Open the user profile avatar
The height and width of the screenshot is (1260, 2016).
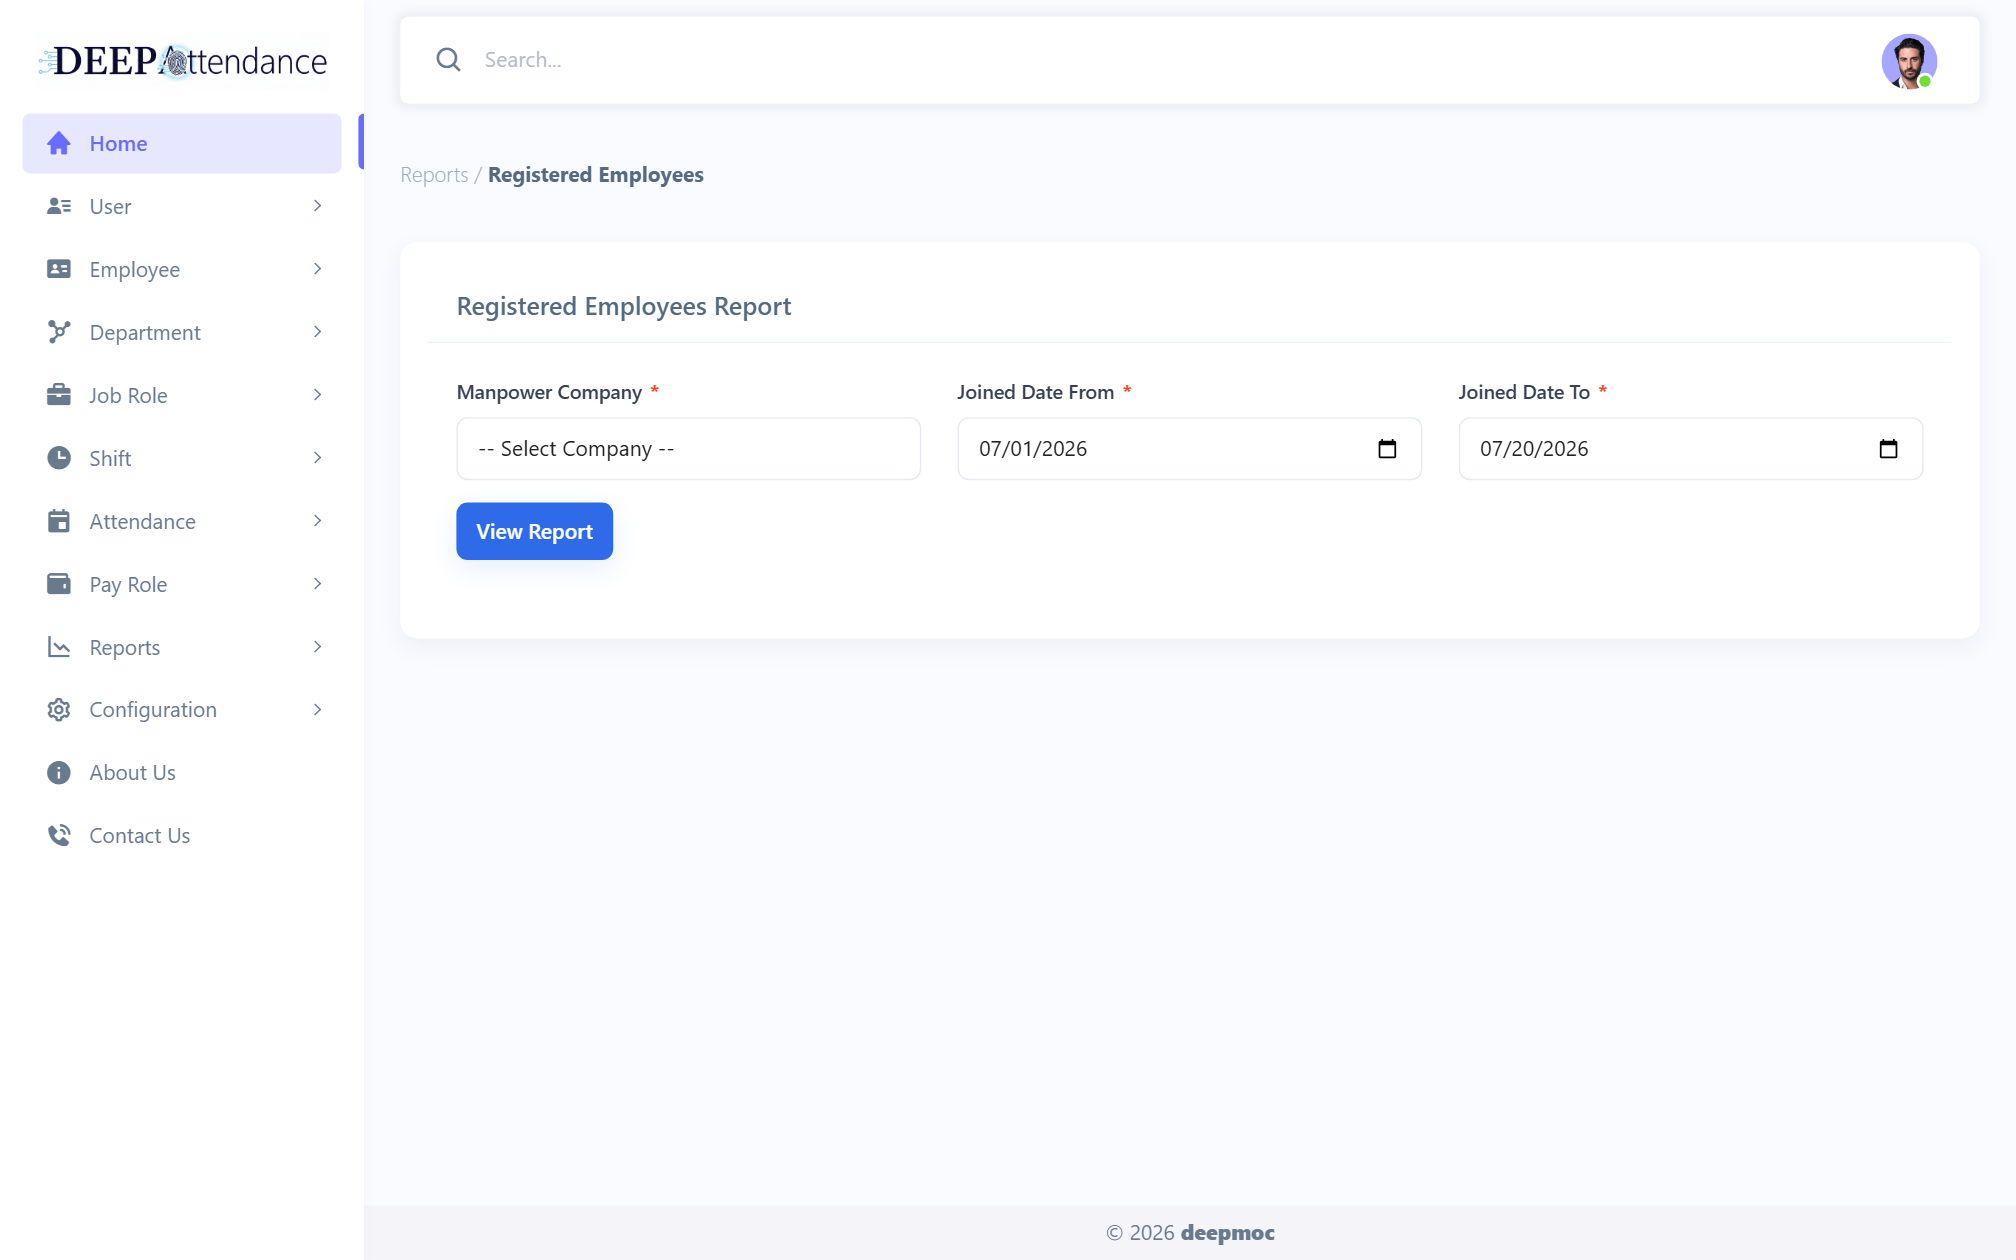[1909, 61]
